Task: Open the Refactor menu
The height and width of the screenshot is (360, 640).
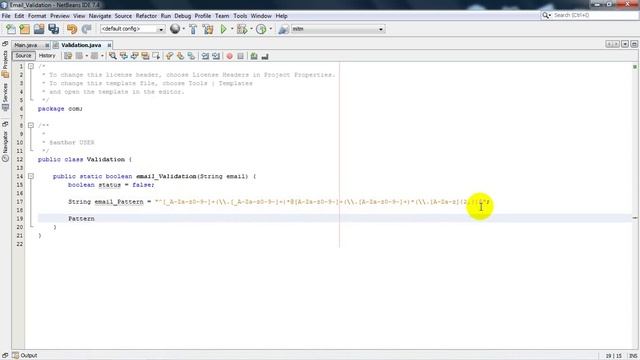Action: point(146,16)
